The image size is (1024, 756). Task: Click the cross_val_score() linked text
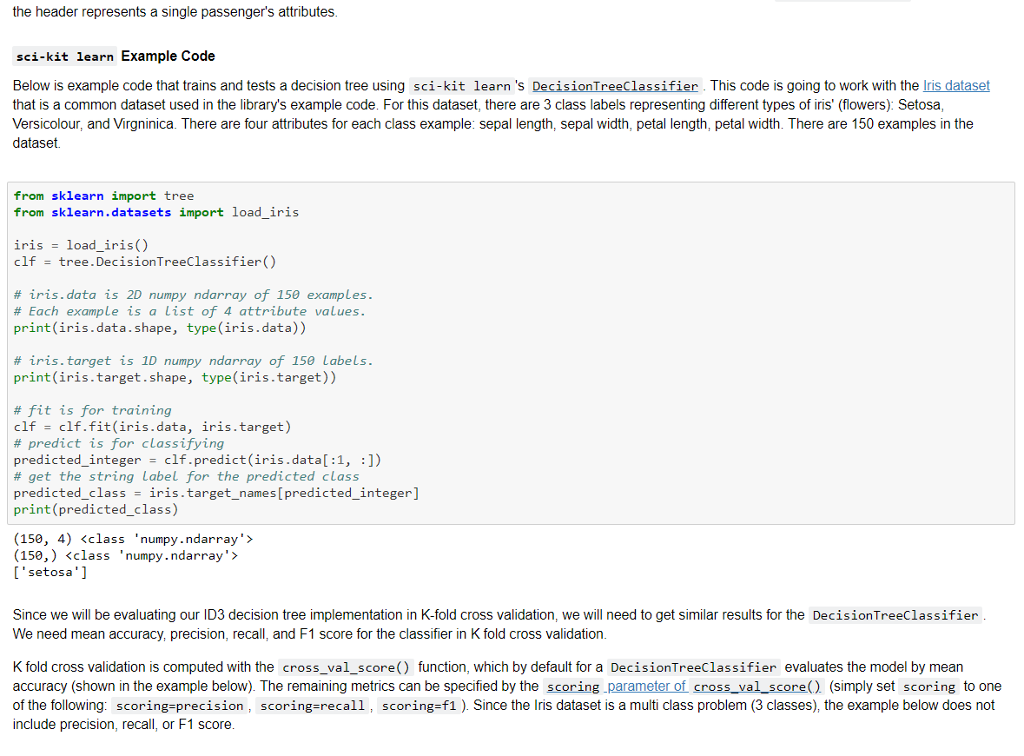756,686
